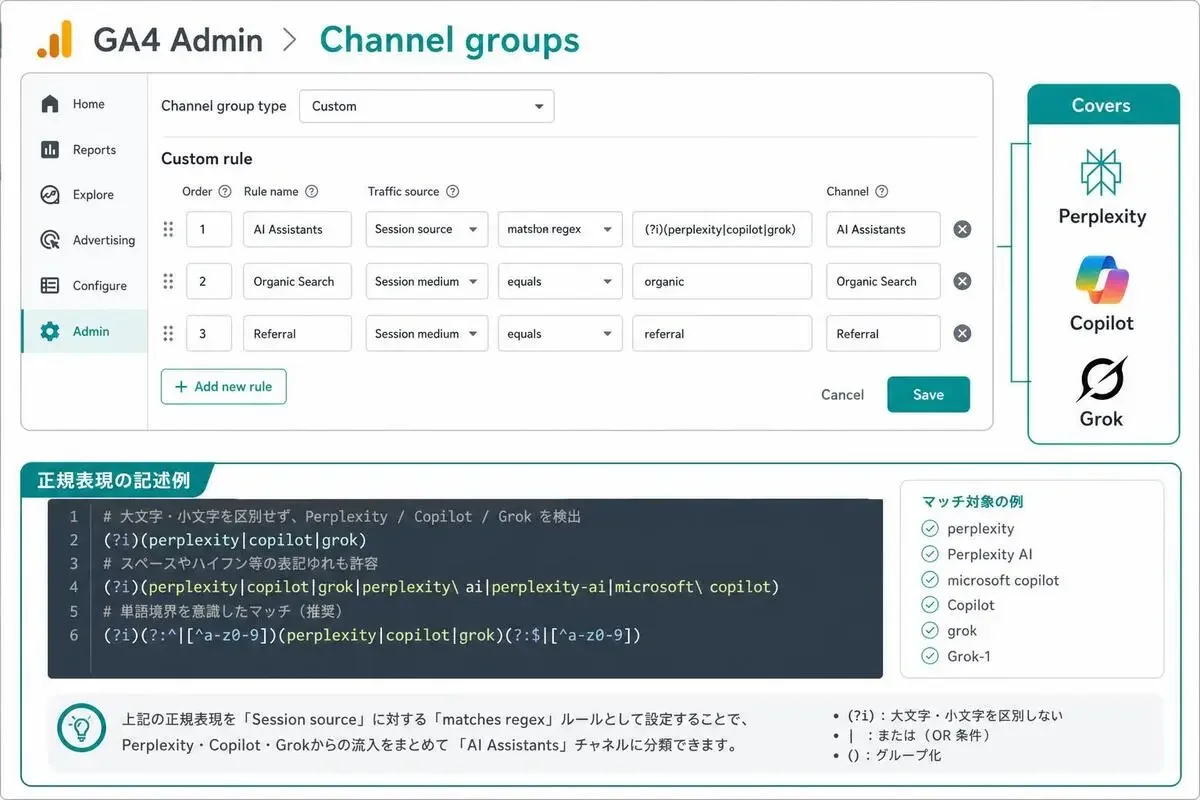Click the check icon beside Copilot example
The image size is (1200, 800).
point(930,605)
